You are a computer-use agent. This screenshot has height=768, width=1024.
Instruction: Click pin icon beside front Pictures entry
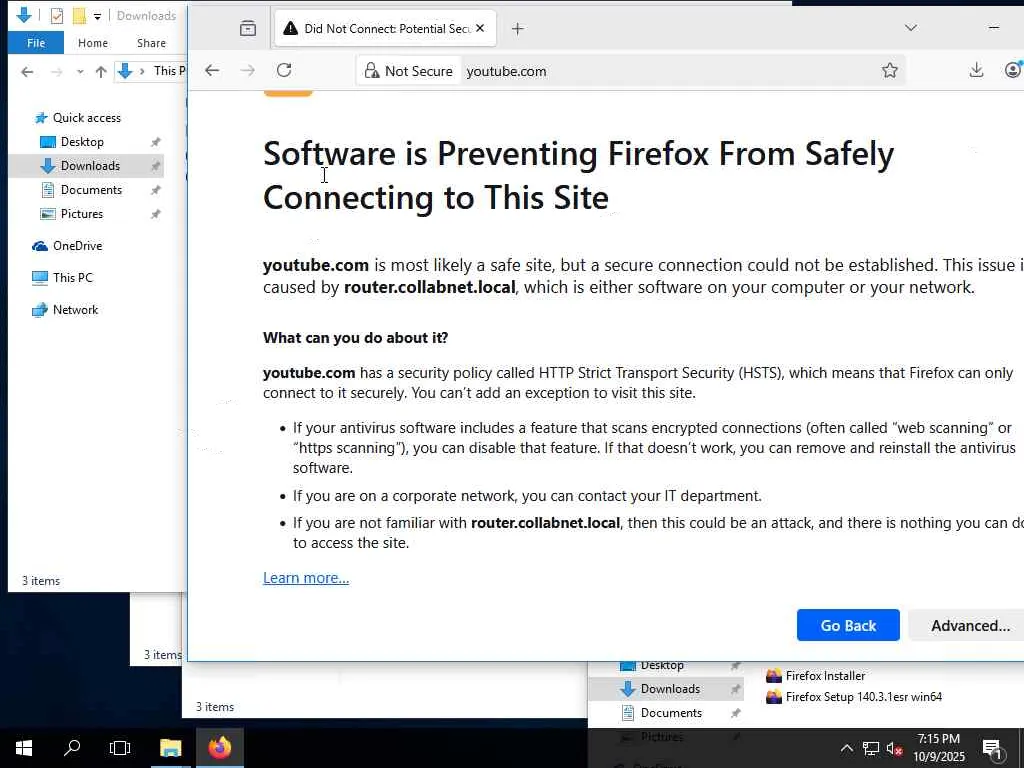pyautogui.click(x=155, y=214)
